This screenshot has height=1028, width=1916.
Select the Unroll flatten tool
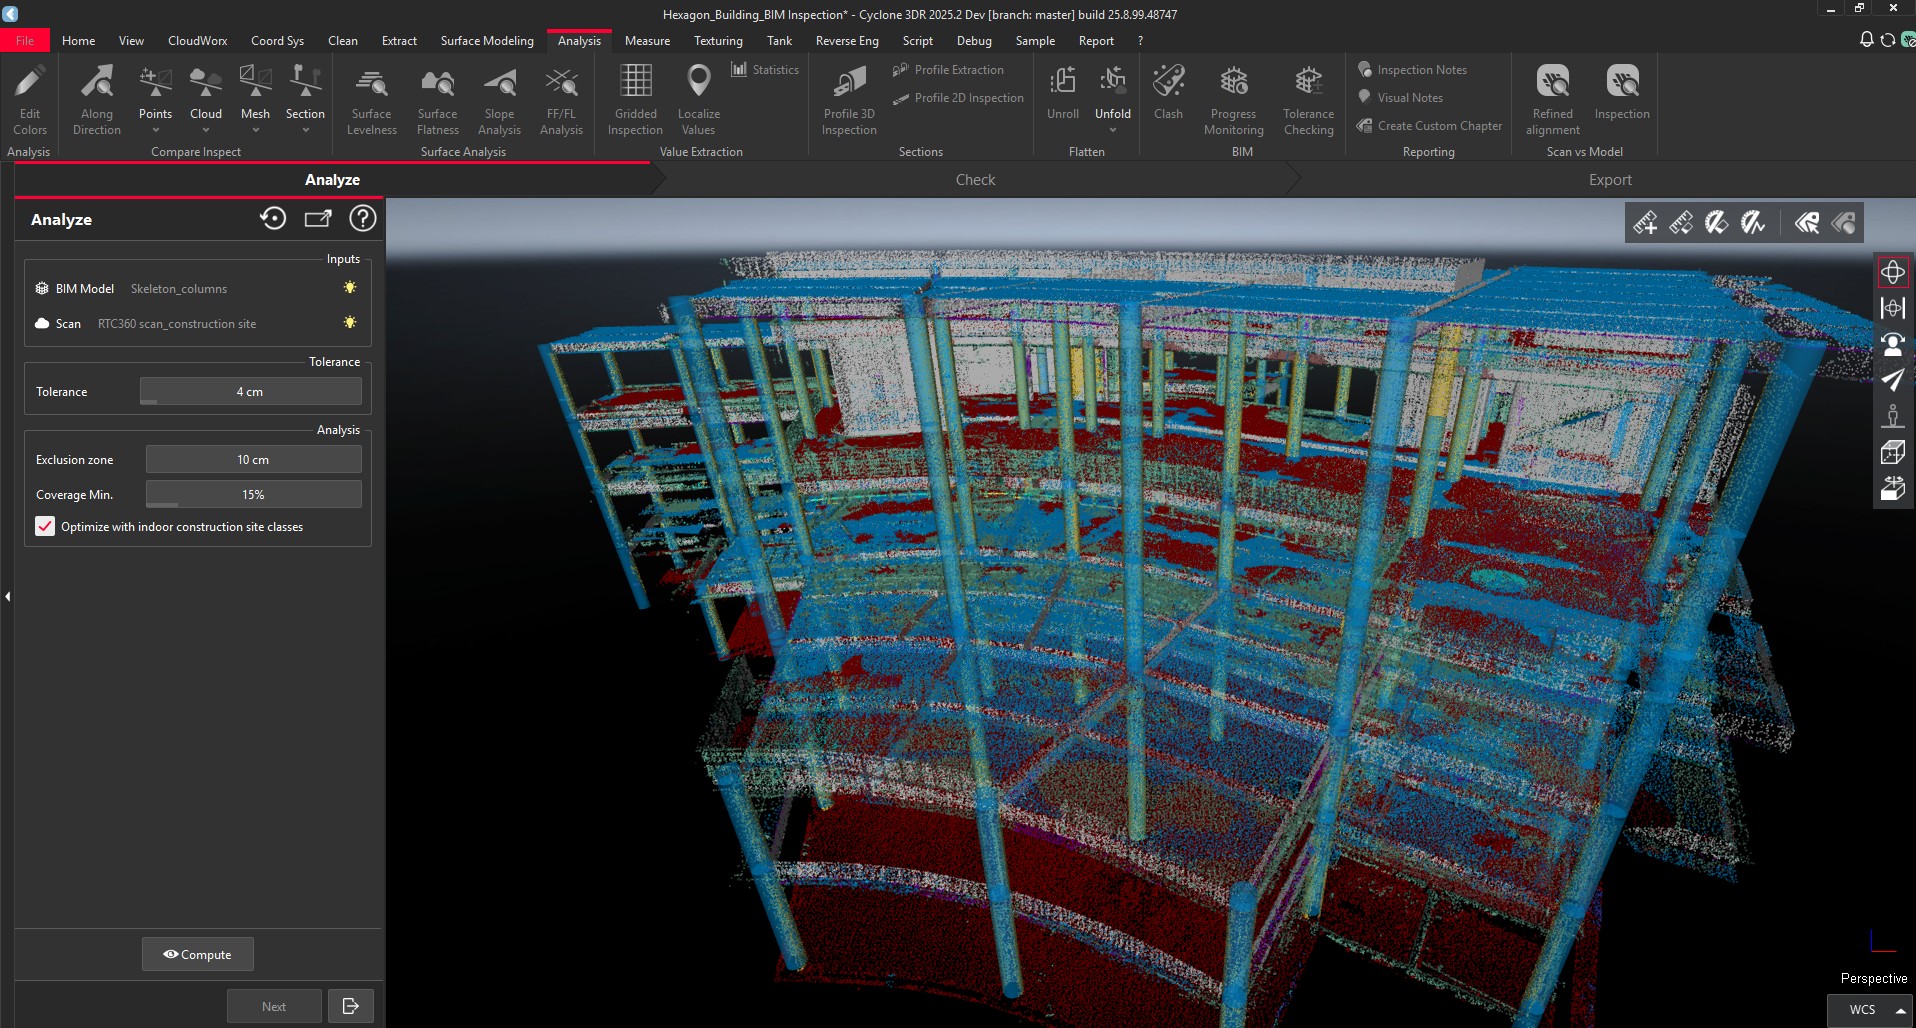click(1062, 95)
